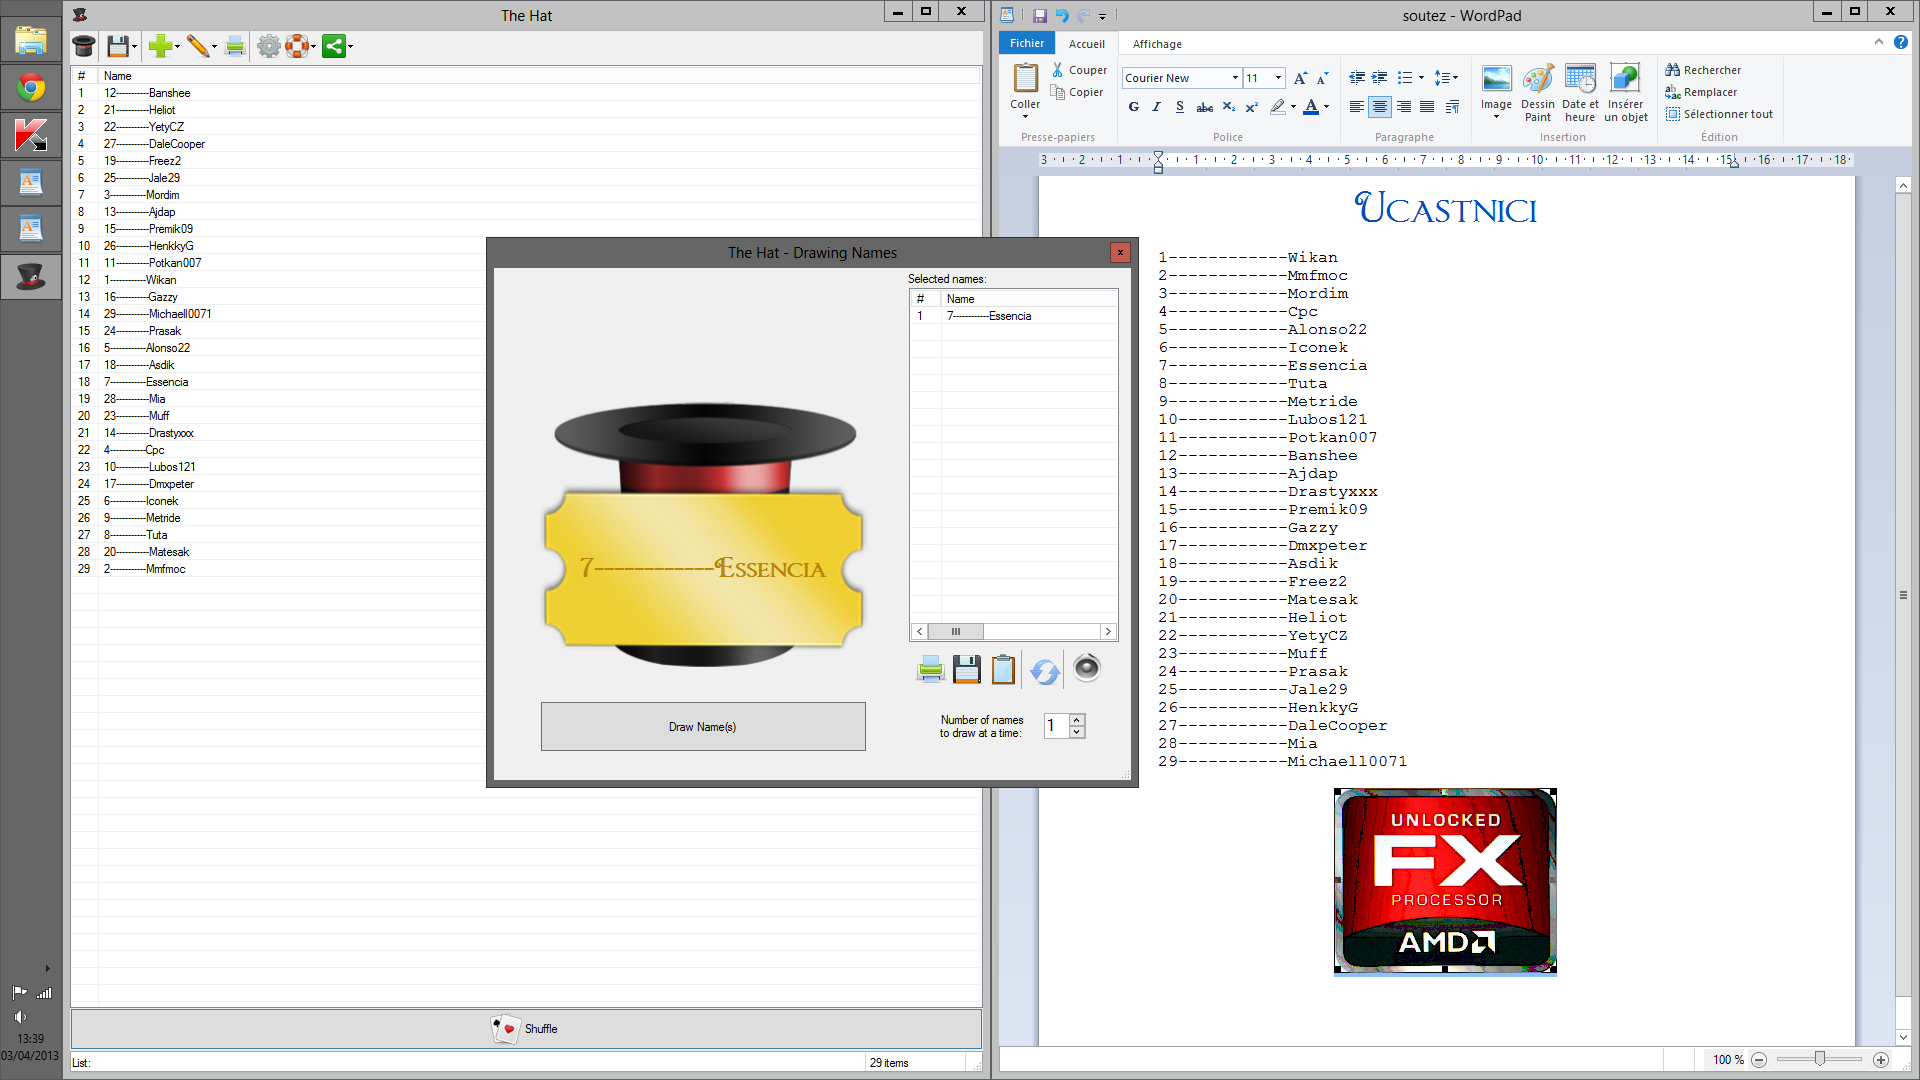The height and width of the screenshot is (1080, 1920).
Task: Click the green plus add names icon
Action: [x=159, y=46]
